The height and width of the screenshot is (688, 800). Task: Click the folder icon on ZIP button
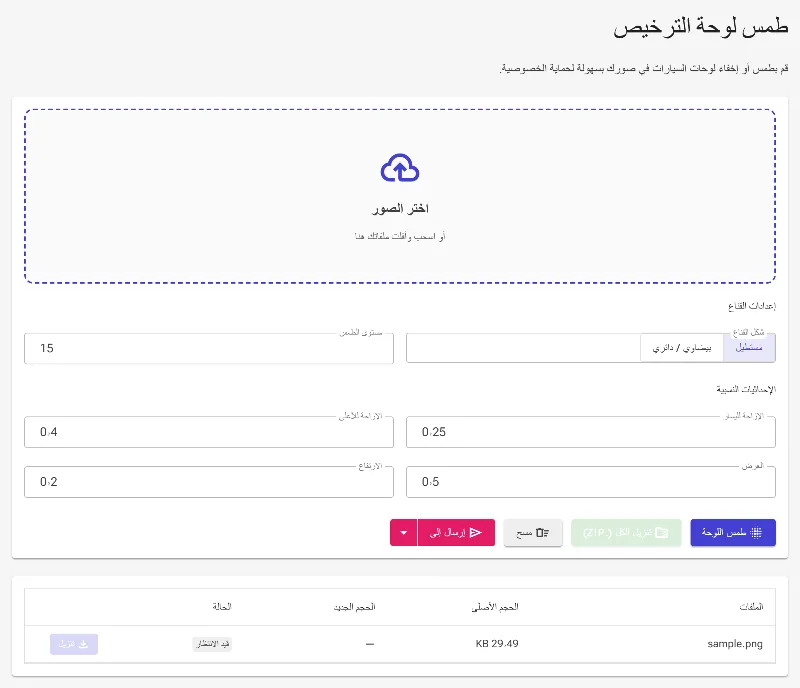pyautogui.click(x=662, y=532)
